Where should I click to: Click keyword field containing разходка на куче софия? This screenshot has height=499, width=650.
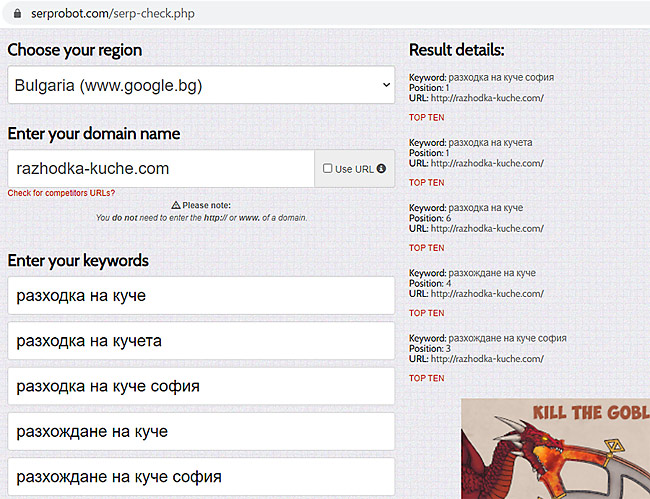[x=201, y=386]
